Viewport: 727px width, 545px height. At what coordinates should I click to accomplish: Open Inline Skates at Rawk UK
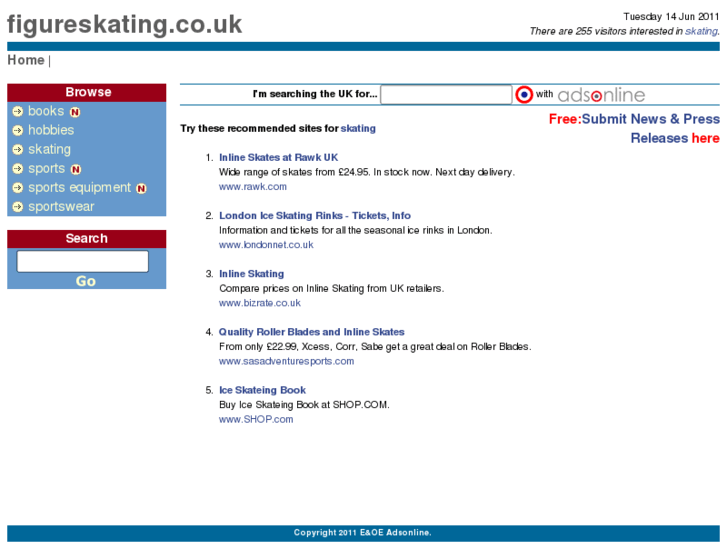[x=279, y=158]
